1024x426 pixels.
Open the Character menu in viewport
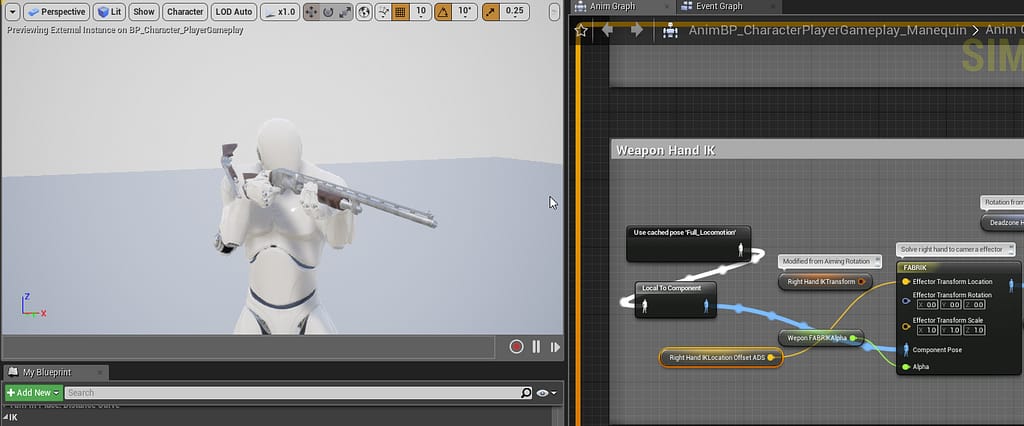[185, 12]
